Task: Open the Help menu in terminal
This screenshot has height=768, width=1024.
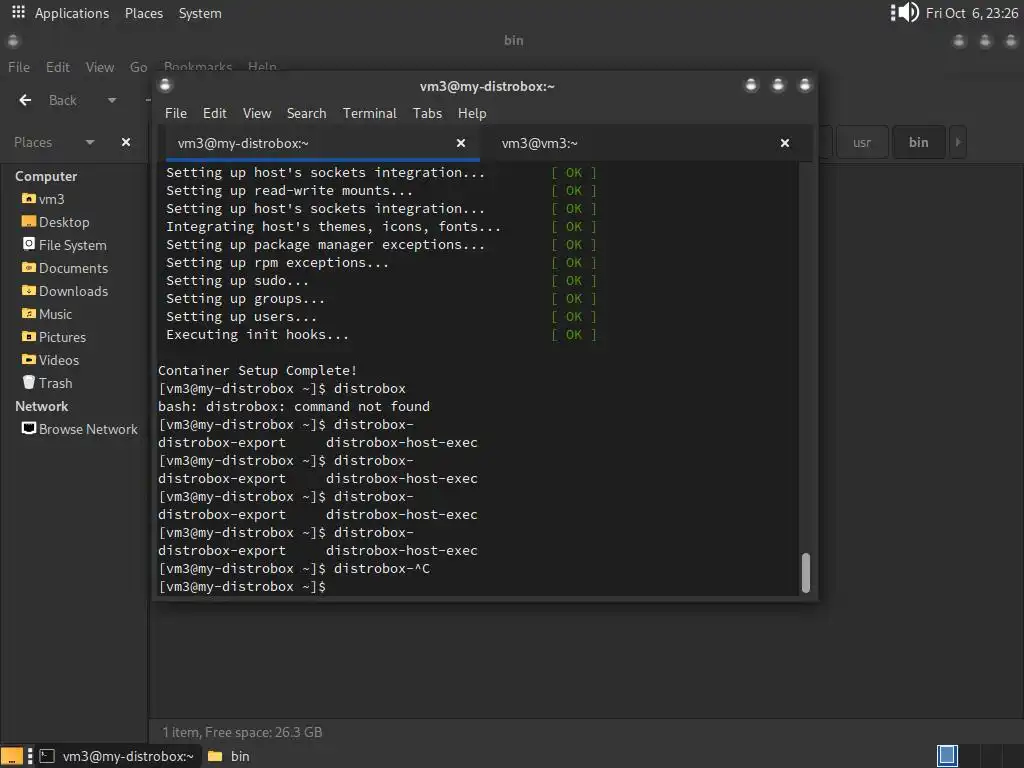Action: (472, 113)
